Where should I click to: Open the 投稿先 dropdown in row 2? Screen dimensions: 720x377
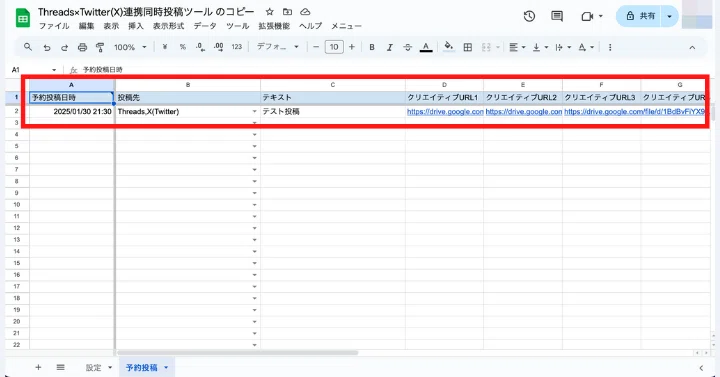tap(254, 112)
